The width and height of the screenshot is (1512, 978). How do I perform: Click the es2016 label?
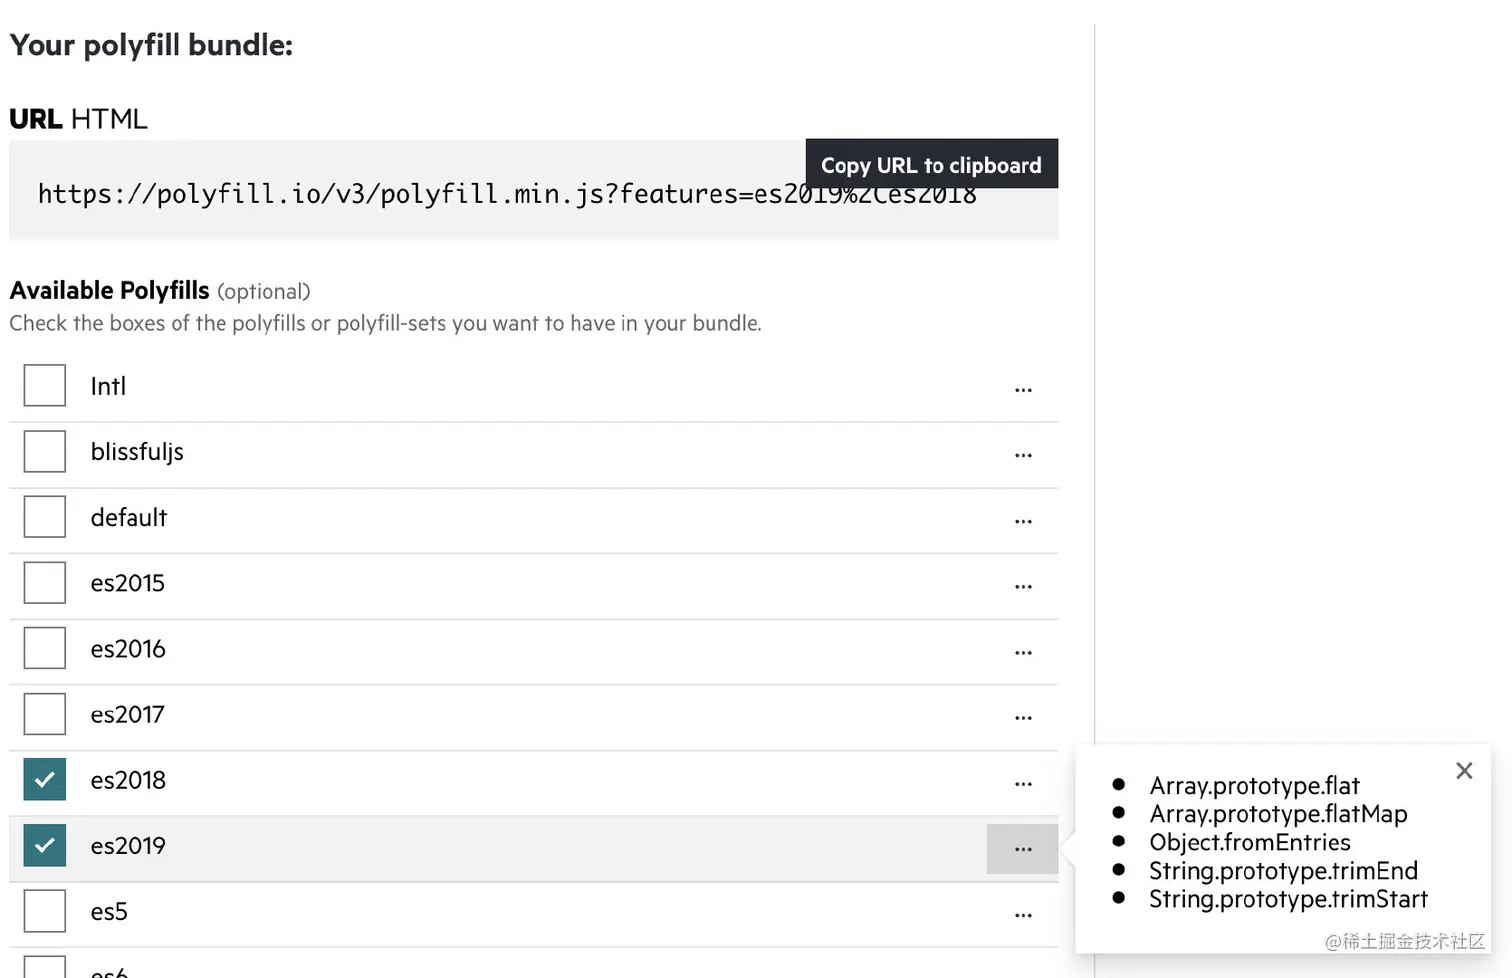(128, 649)
